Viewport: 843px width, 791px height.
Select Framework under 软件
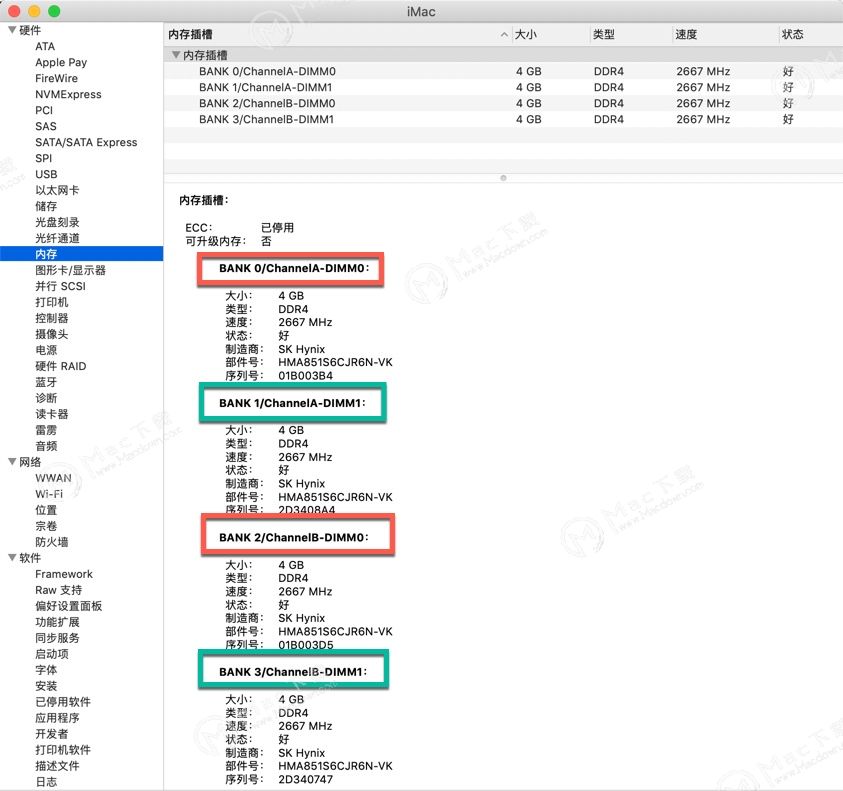click(x=64, y=574)
